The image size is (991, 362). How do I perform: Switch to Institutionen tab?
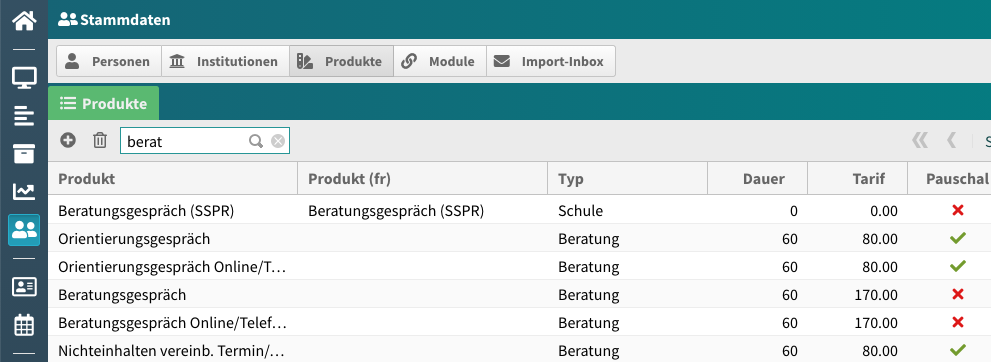pos(226,61)
